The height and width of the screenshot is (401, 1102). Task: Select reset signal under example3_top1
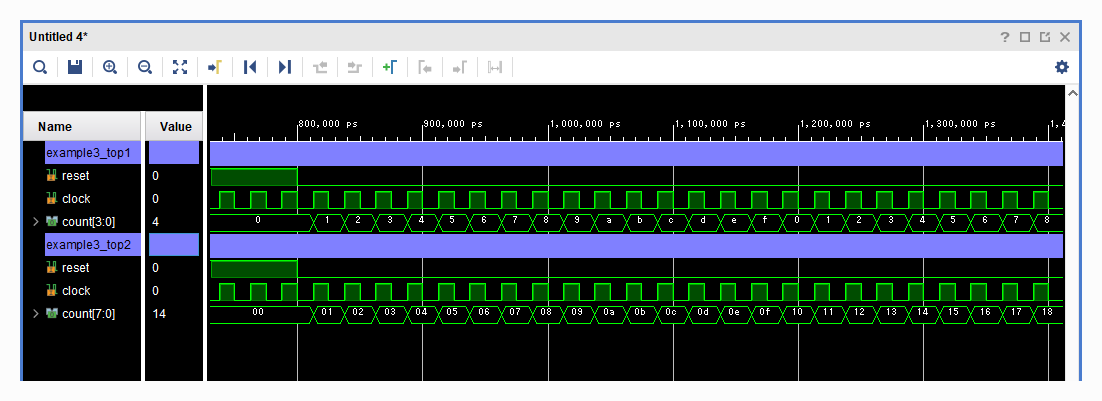(75, 176)
